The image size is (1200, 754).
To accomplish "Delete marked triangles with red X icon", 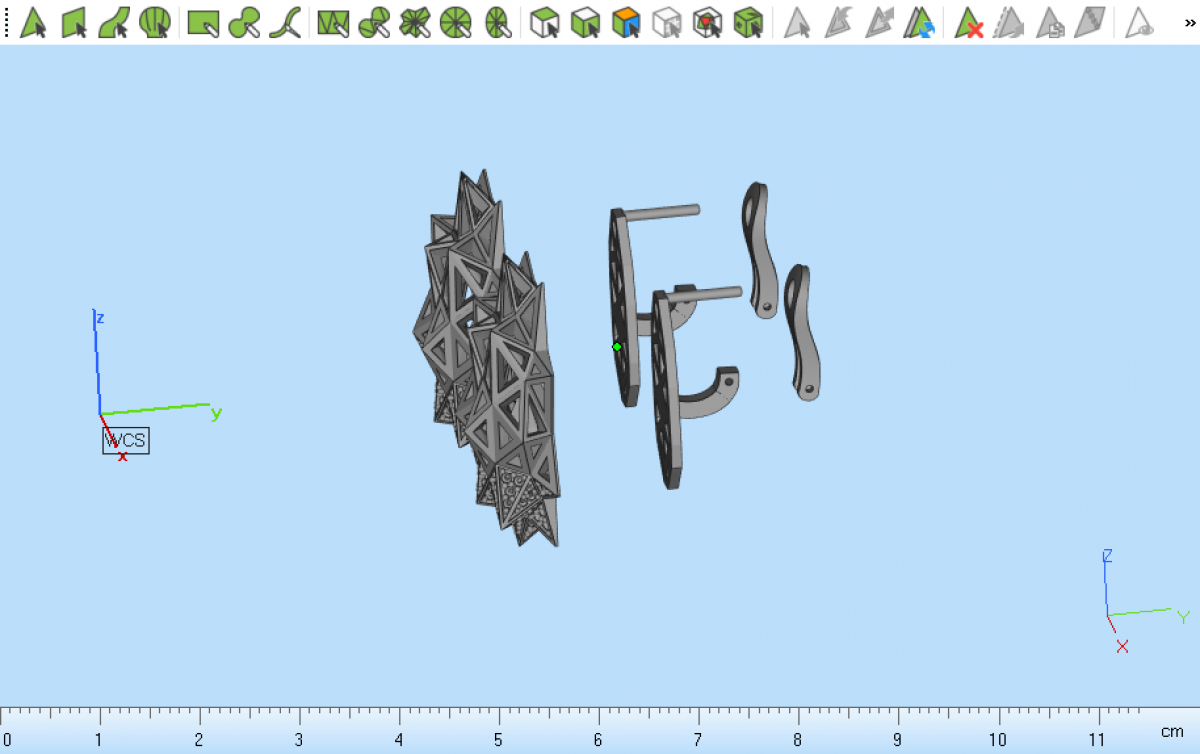I will click(x=968, y=22).
